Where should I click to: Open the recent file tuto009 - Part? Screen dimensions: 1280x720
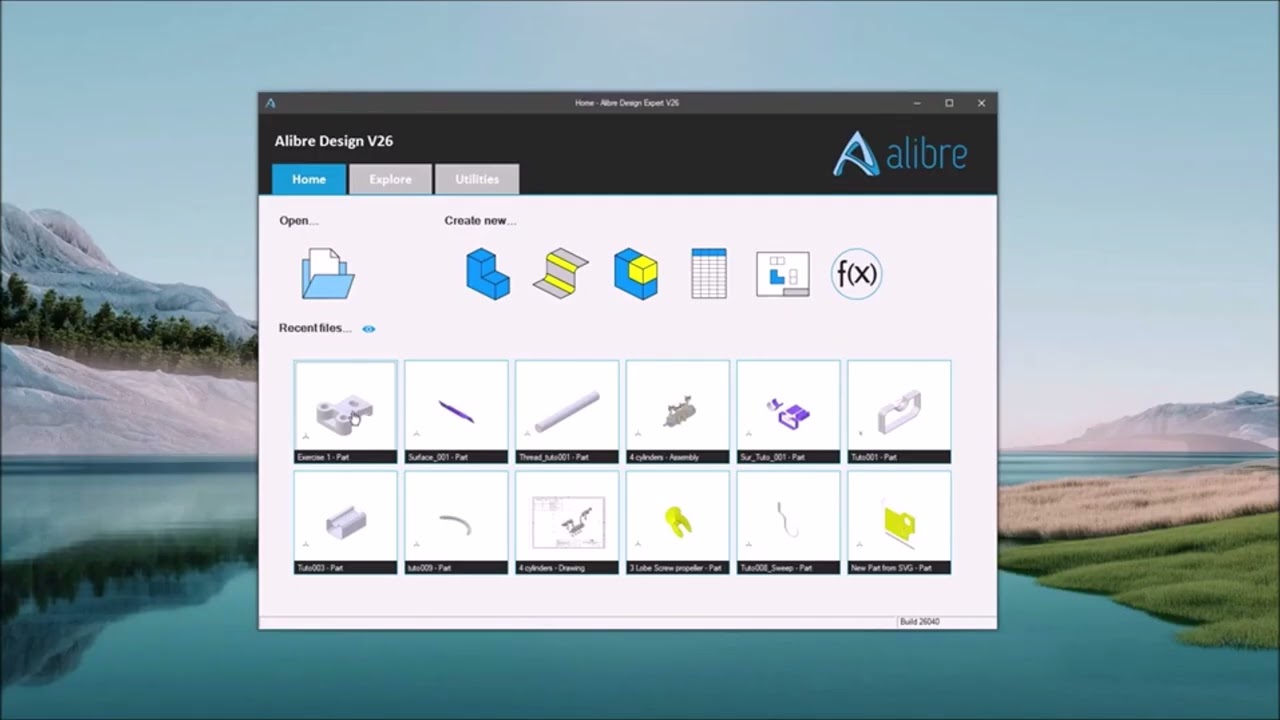[x=456, y=522]
